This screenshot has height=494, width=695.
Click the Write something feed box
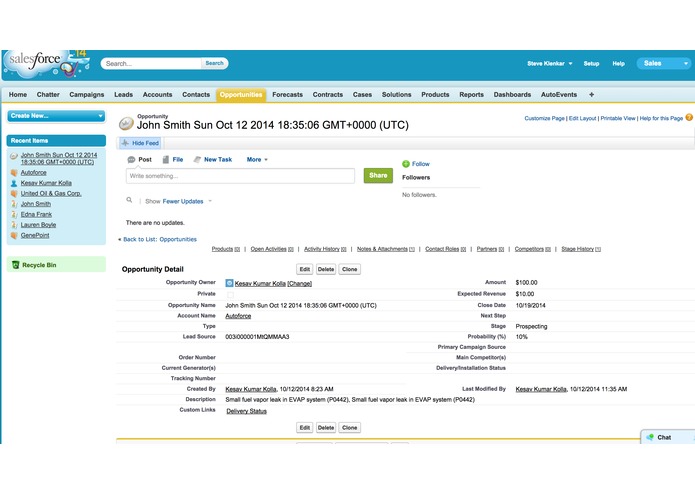(x=240, y=176)
